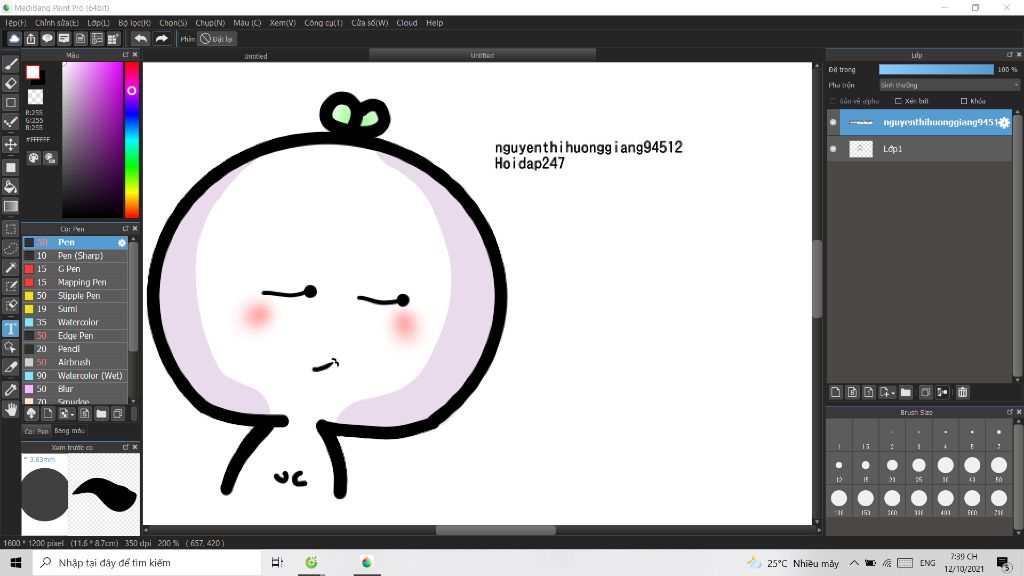Close the Màu color panel
1024x576 pixels.
pos(135,55)
